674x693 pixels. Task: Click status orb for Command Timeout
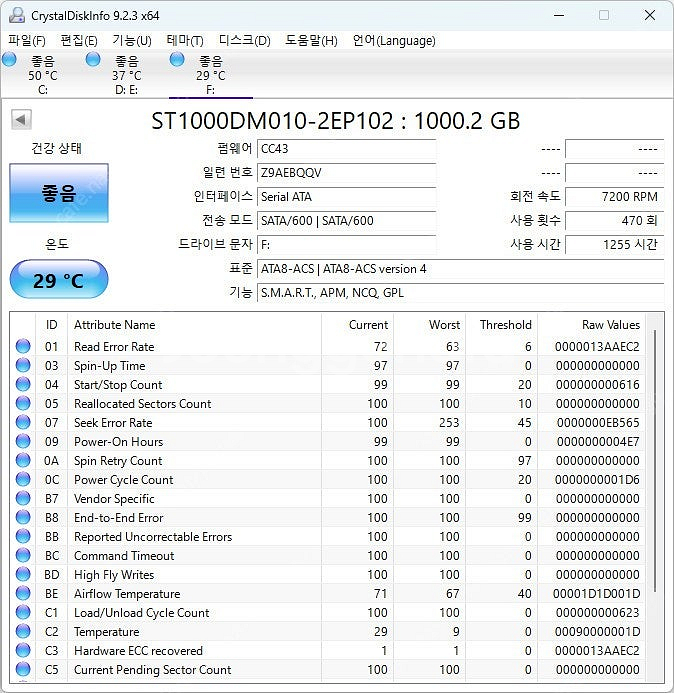23,555
